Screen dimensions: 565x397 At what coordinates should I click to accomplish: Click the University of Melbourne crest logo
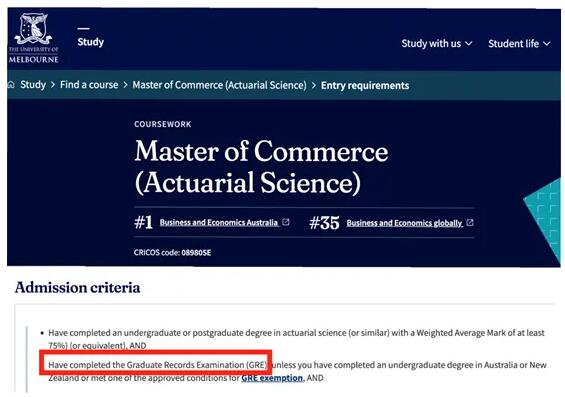point(34,38)
